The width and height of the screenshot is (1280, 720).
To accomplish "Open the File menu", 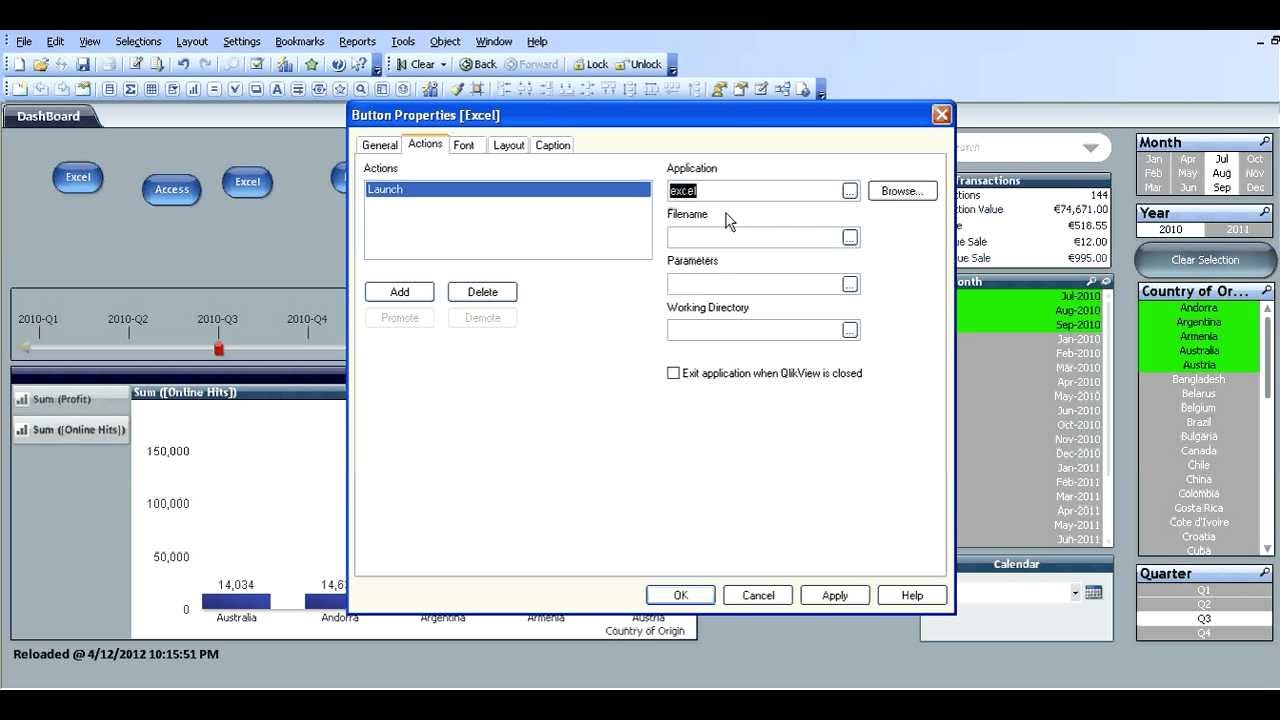I will (24, 42).
